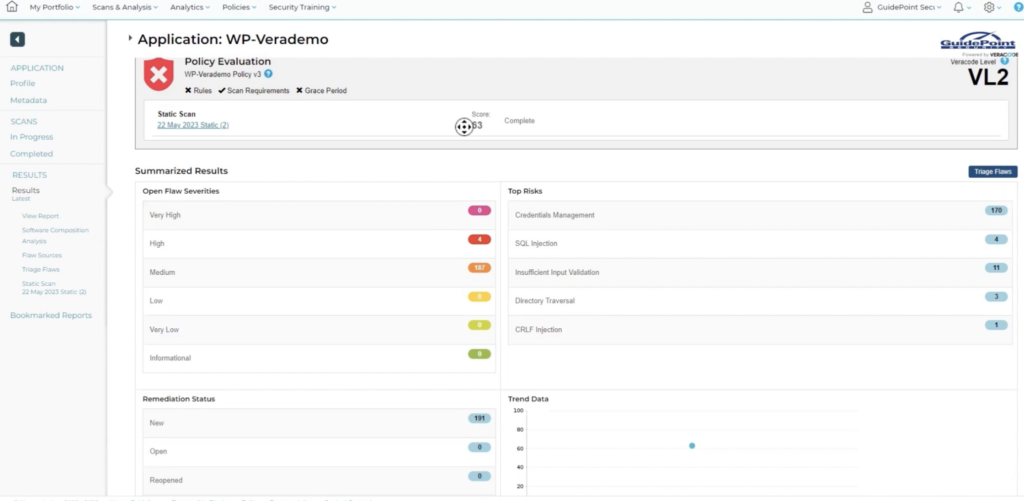This screenshot has height=501, width=1024.
Task: Open Flaw Sources link
Action: [42, 255]
